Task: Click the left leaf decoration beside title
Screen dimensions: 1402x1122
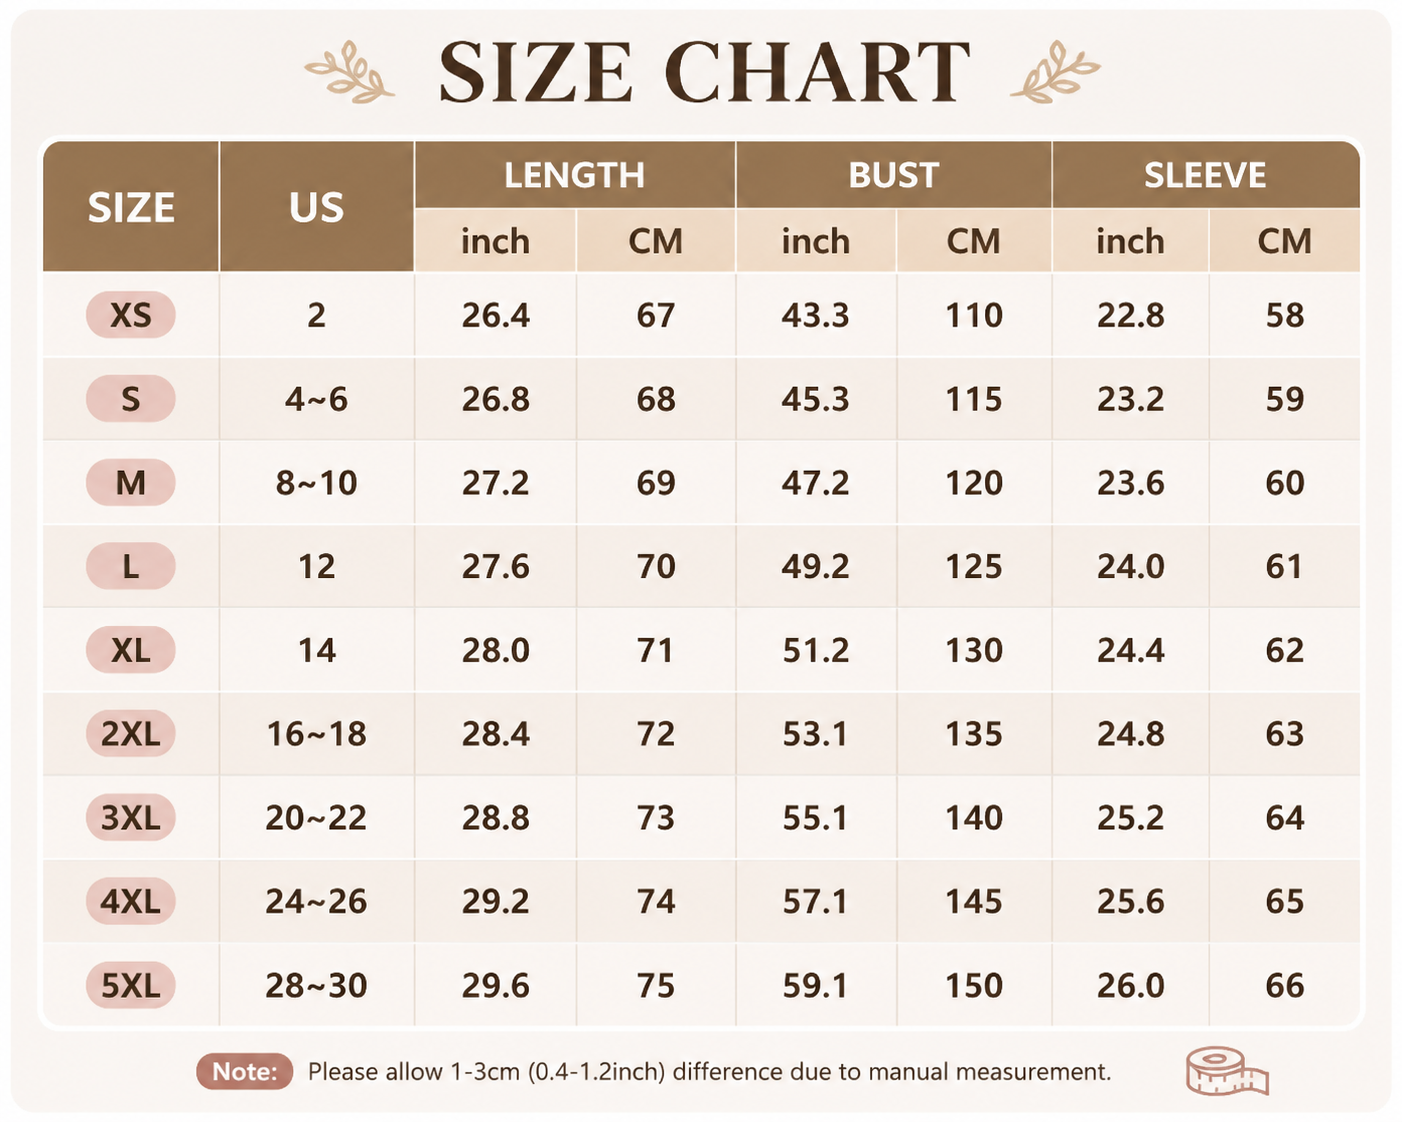Action: pos(349,72)
